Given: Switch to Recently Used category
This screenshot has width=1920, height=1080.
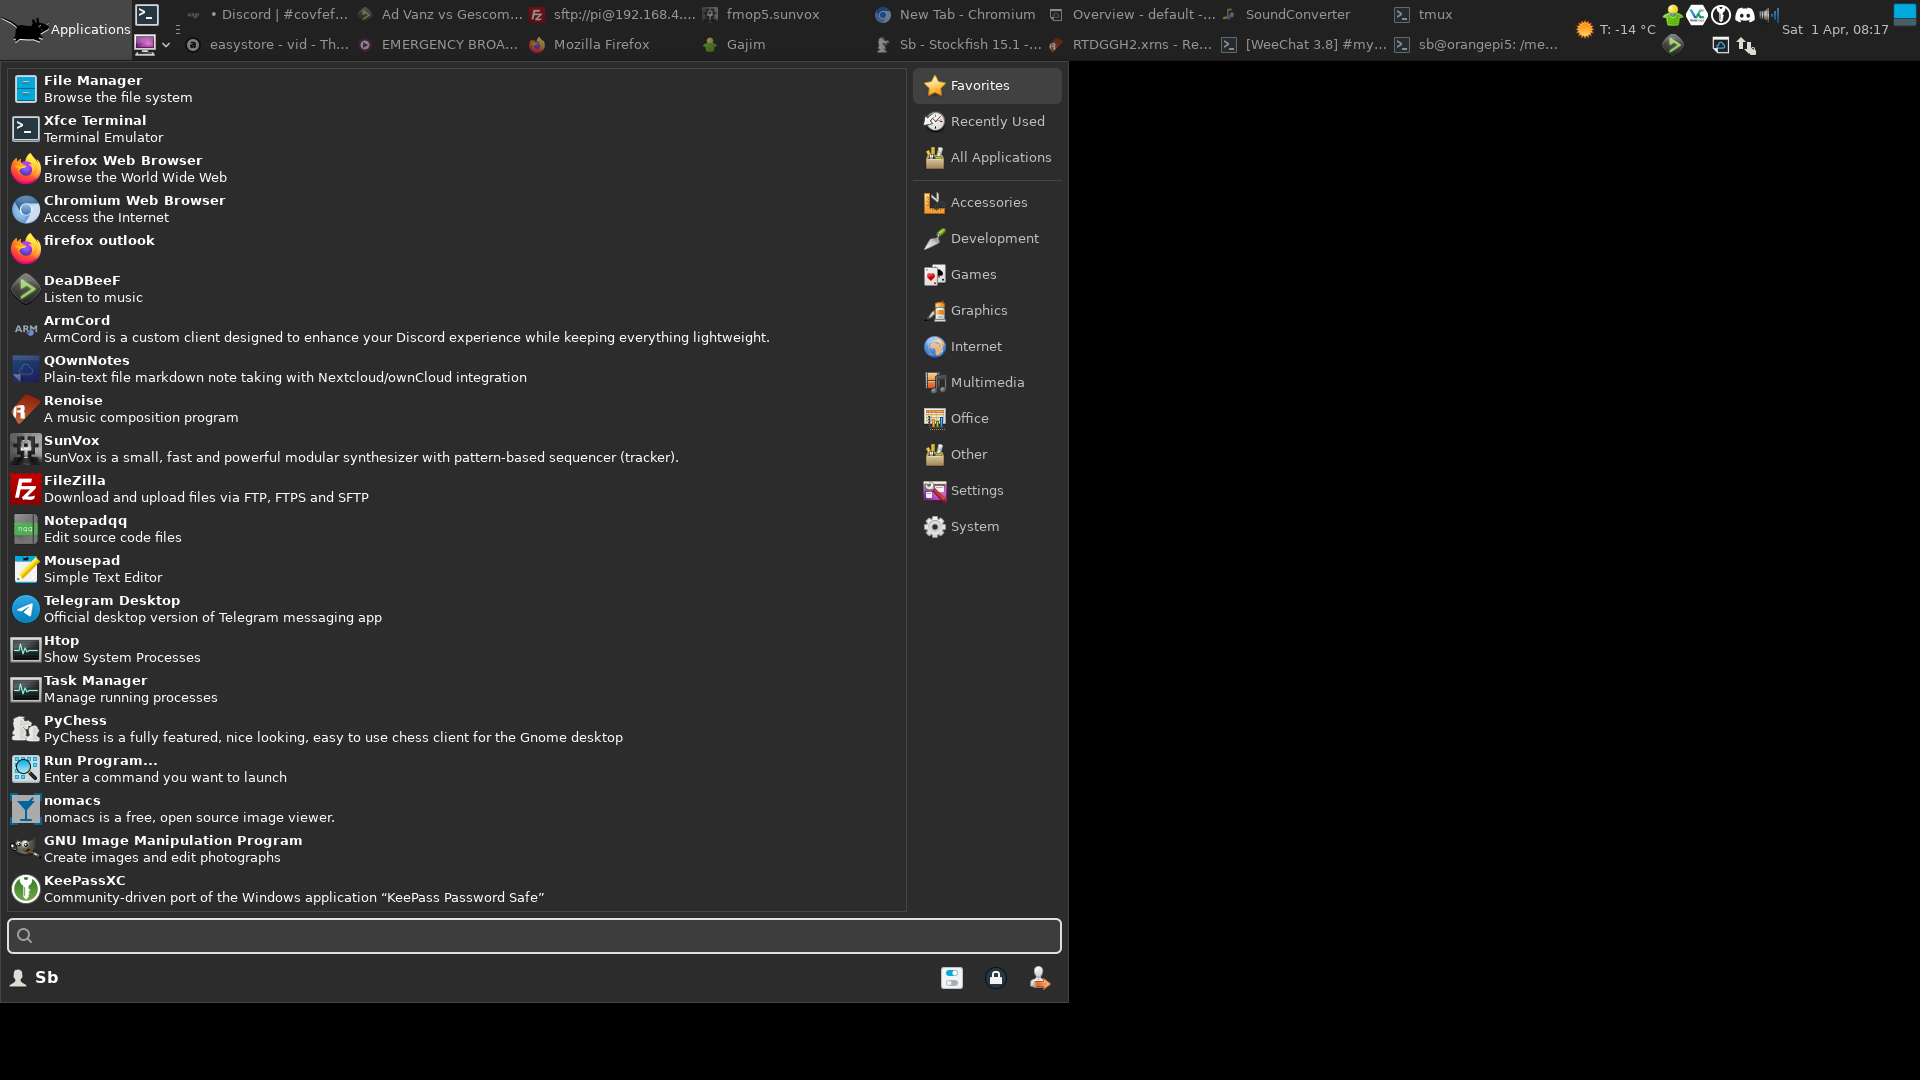Looking at the screenshot, I should pos(987,122).
